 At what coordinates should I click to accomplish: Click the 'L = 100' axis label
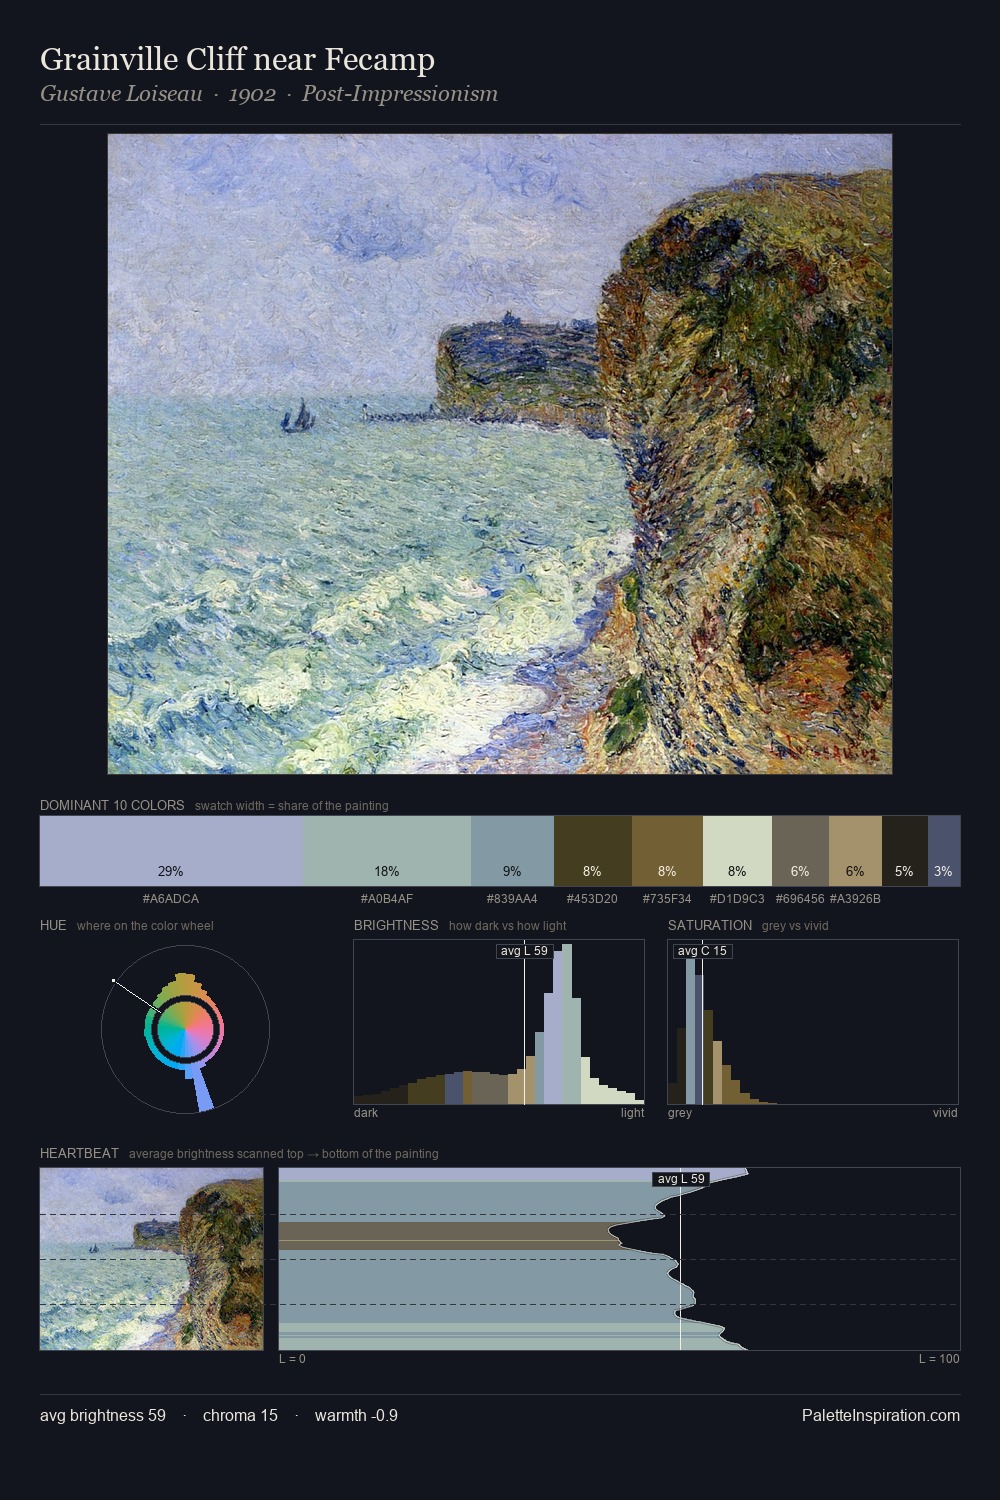coord(939,1359)
